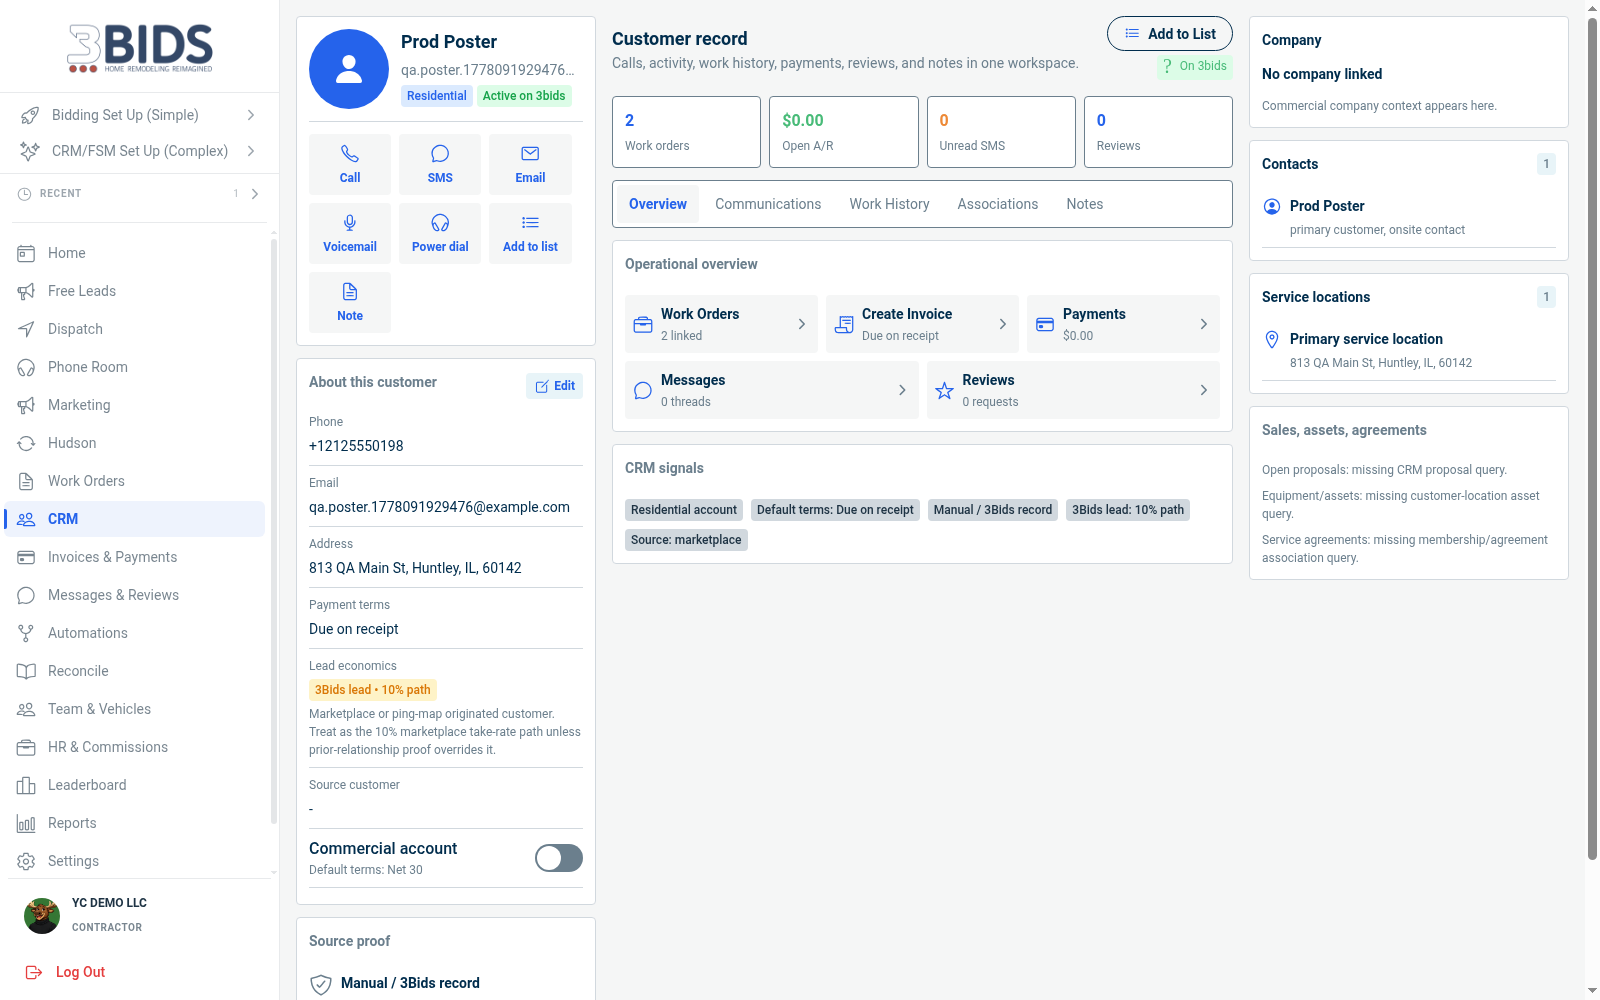
Task: Open Work Orders sidebar item
Action: 135,481
